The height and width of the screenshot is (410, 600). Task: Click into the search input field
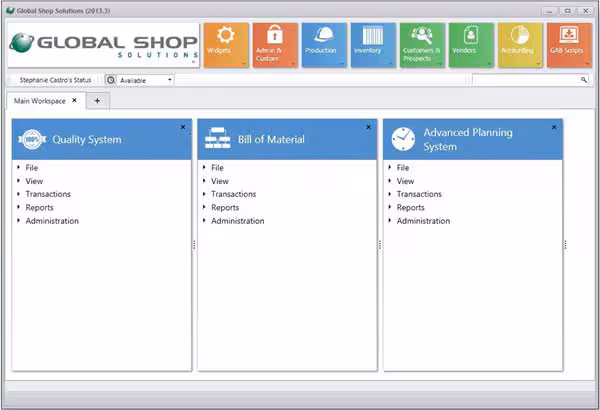pos(526,80)
